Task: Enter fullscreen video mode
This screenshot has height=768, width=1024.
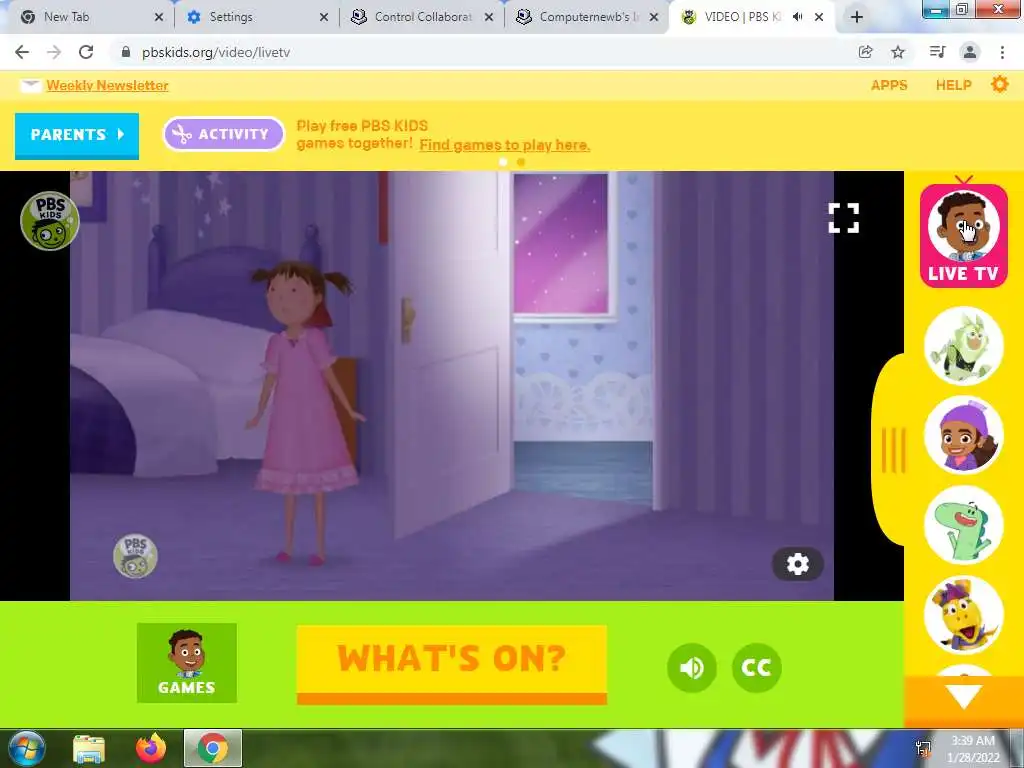Action: coord(843,217)
